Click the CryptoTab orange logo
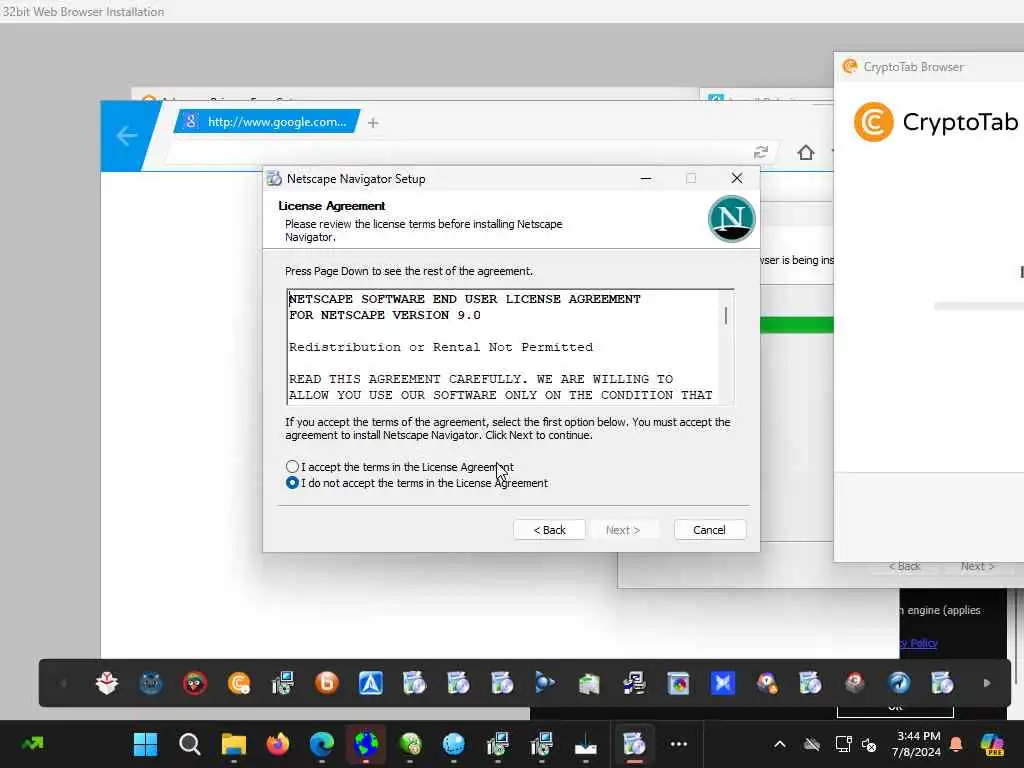The height and width of the screenshot is (768, 1024). (x=873, y=122)
